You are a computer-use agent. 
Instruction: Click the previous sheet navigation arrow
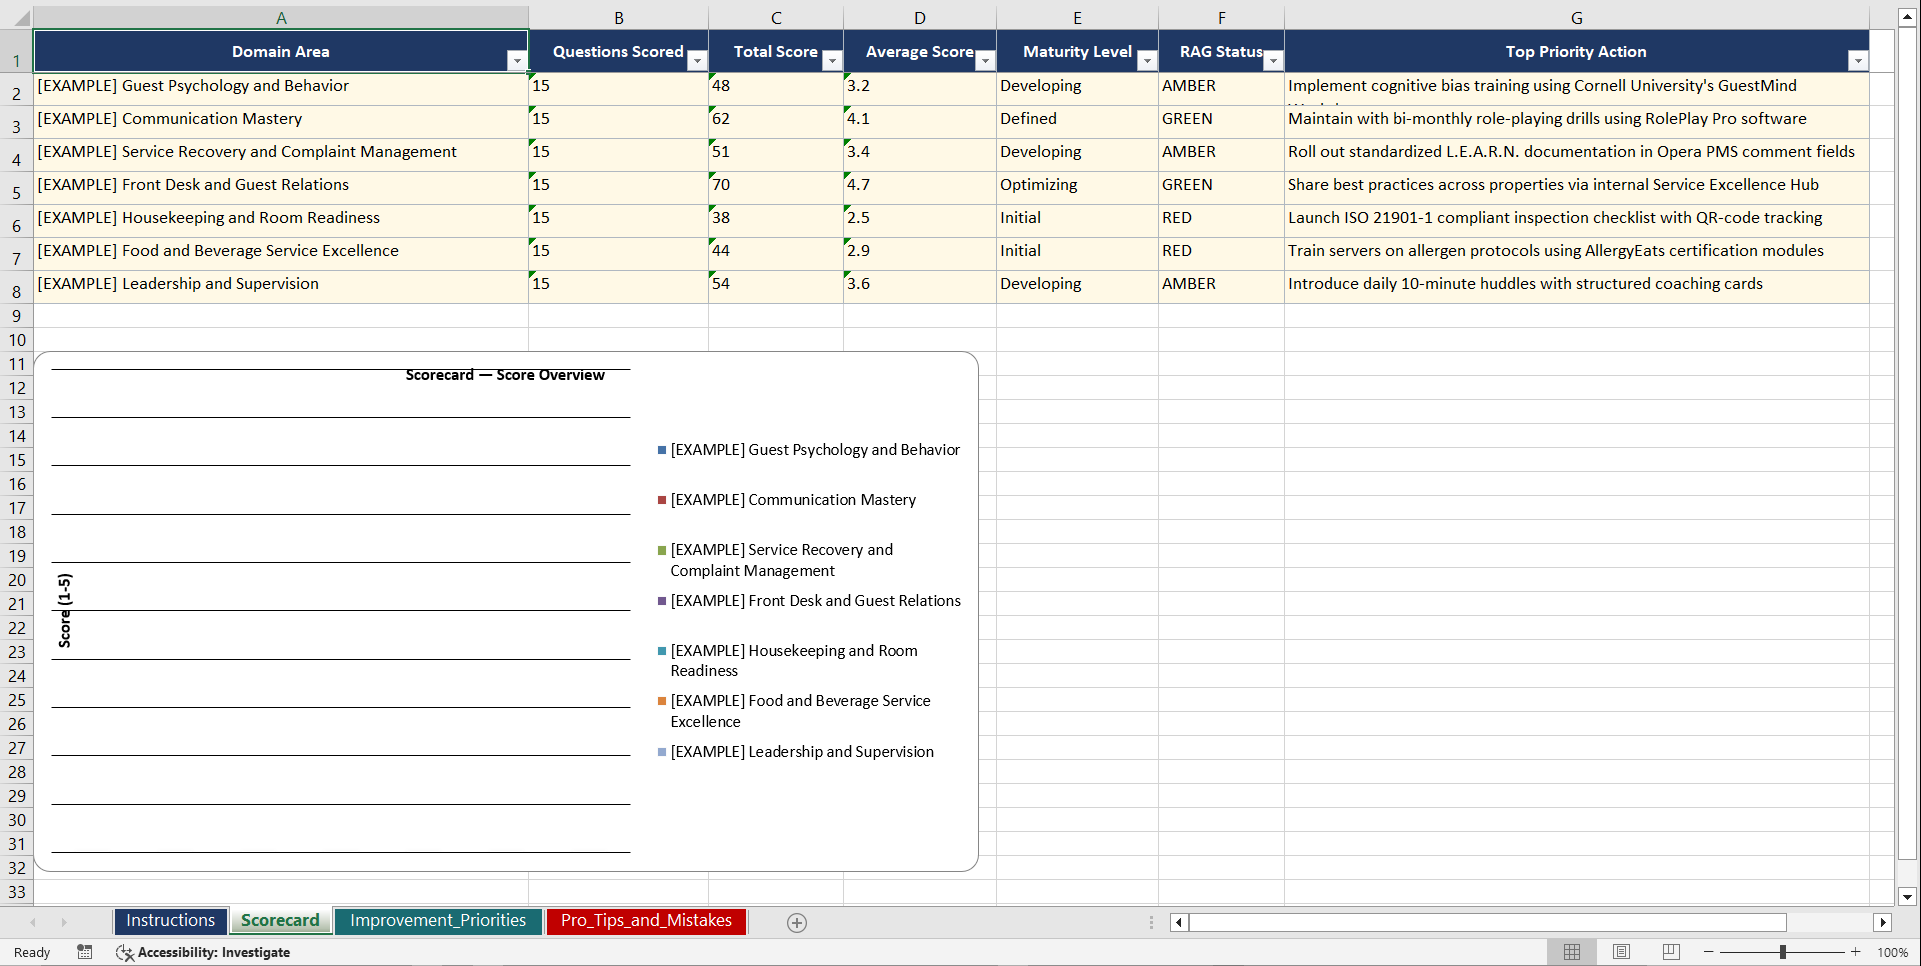pos(33,922)
